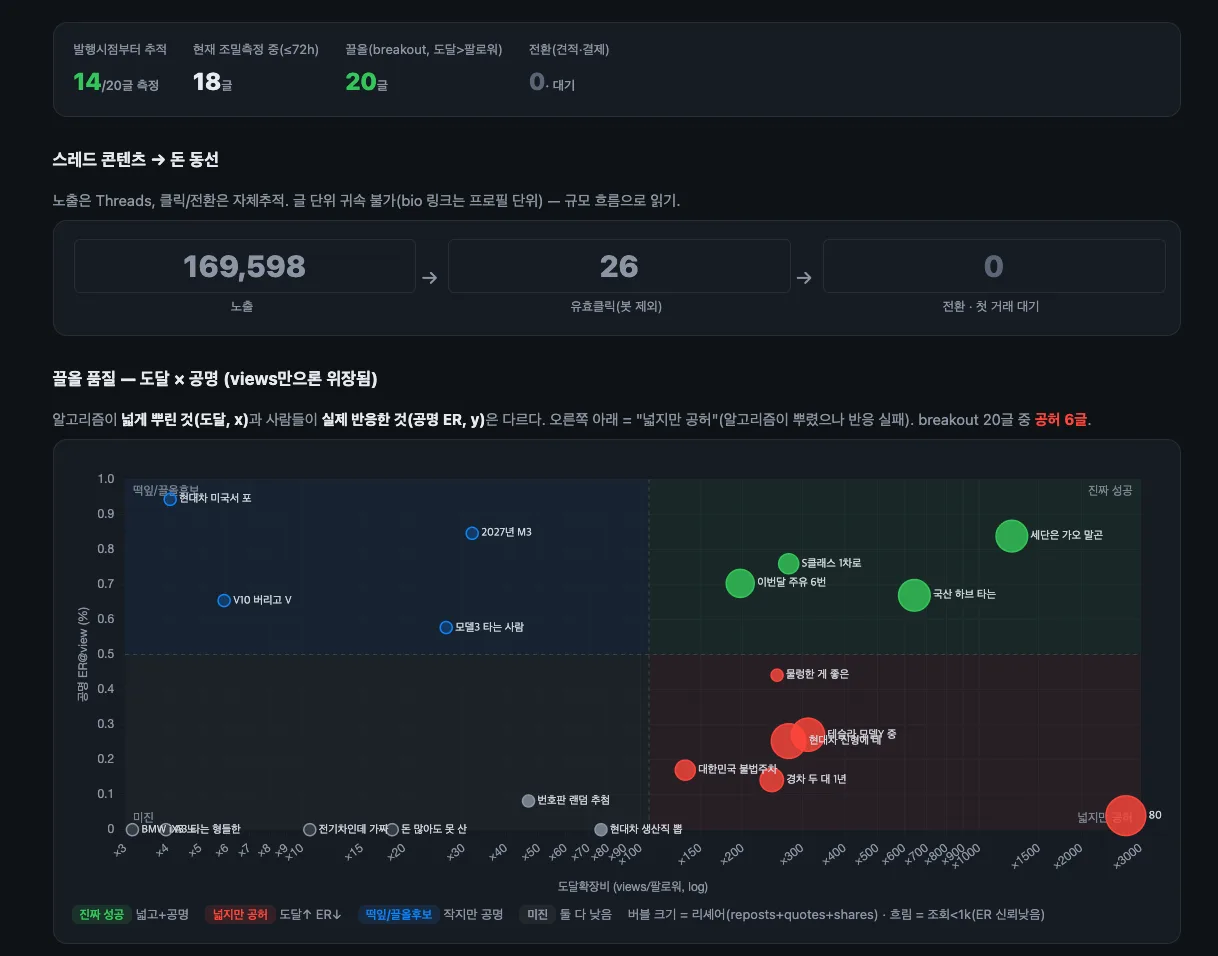Click the red '넓지만 공허' legend badge
The height and width of the screenshot is (956, 1218).
(240, 914)
